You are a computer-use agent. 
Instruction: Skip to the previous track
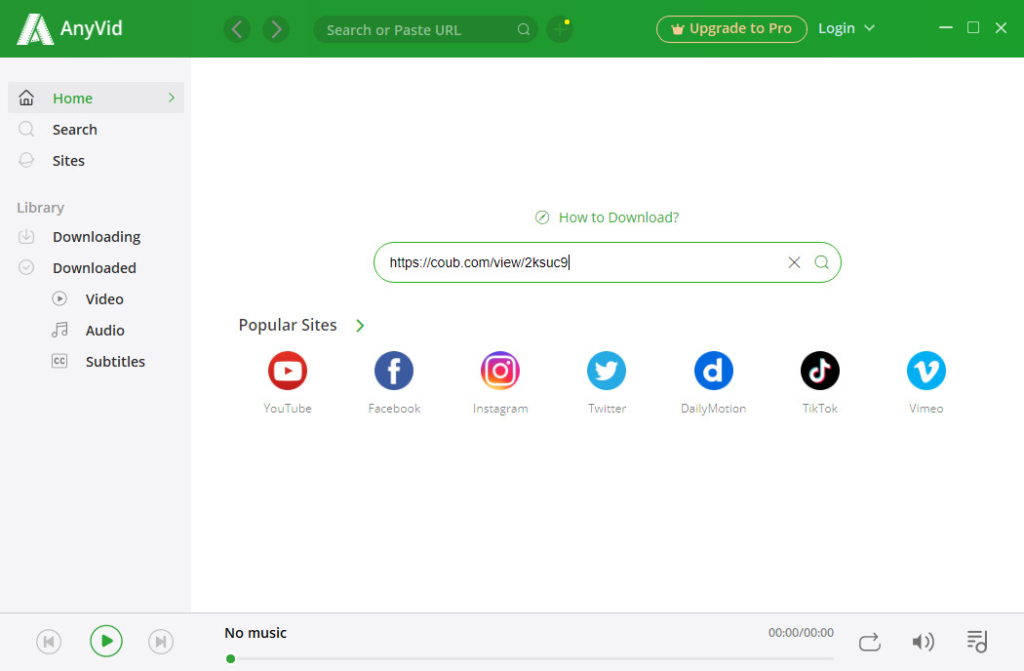(49, 642)
